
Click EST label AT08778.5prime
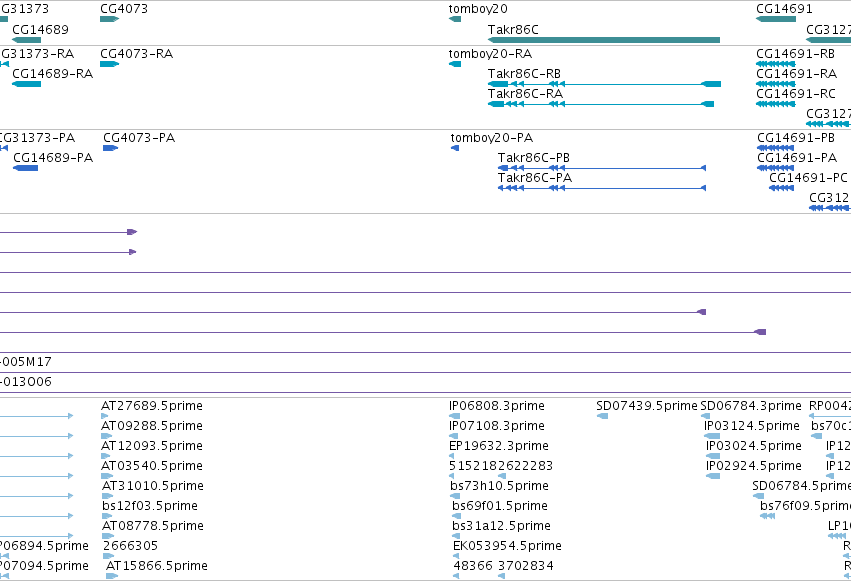[153, 526]
